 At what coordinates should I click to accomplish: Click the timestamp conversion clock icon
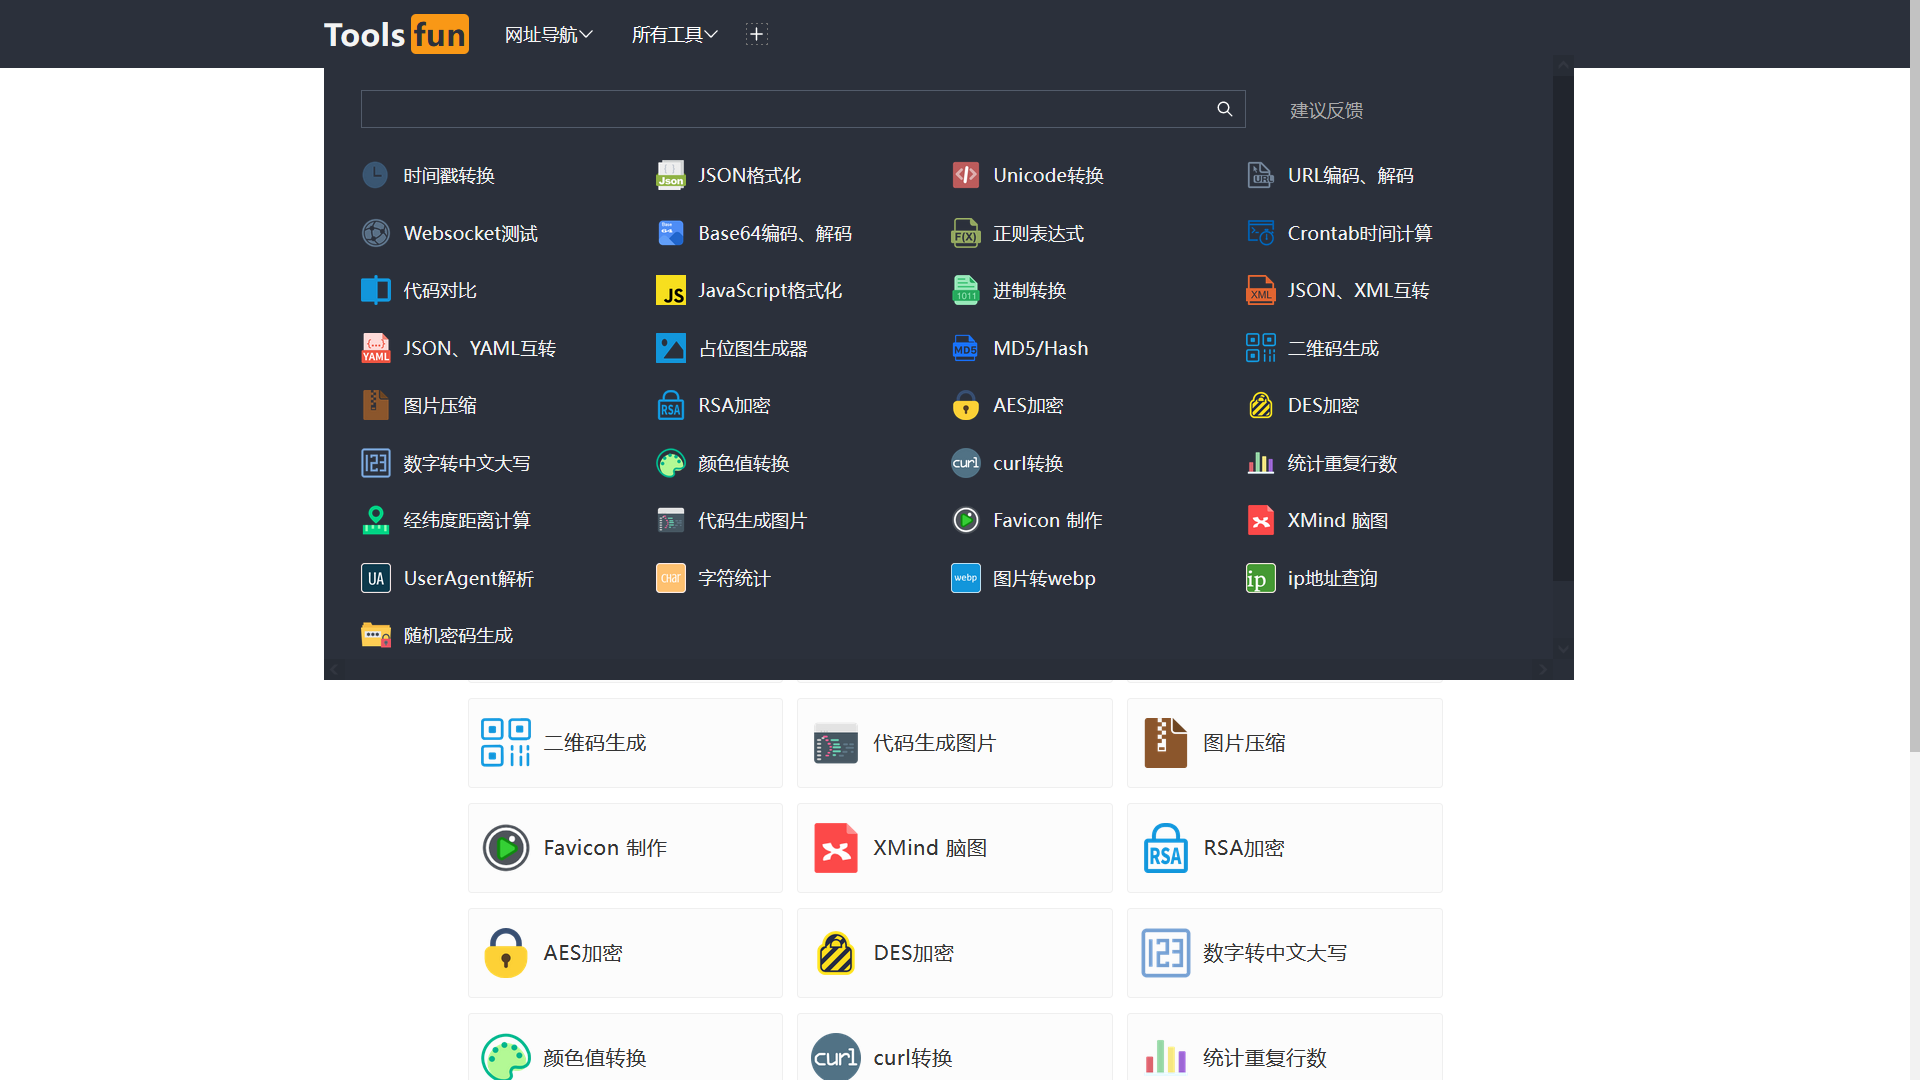[375, 175]
